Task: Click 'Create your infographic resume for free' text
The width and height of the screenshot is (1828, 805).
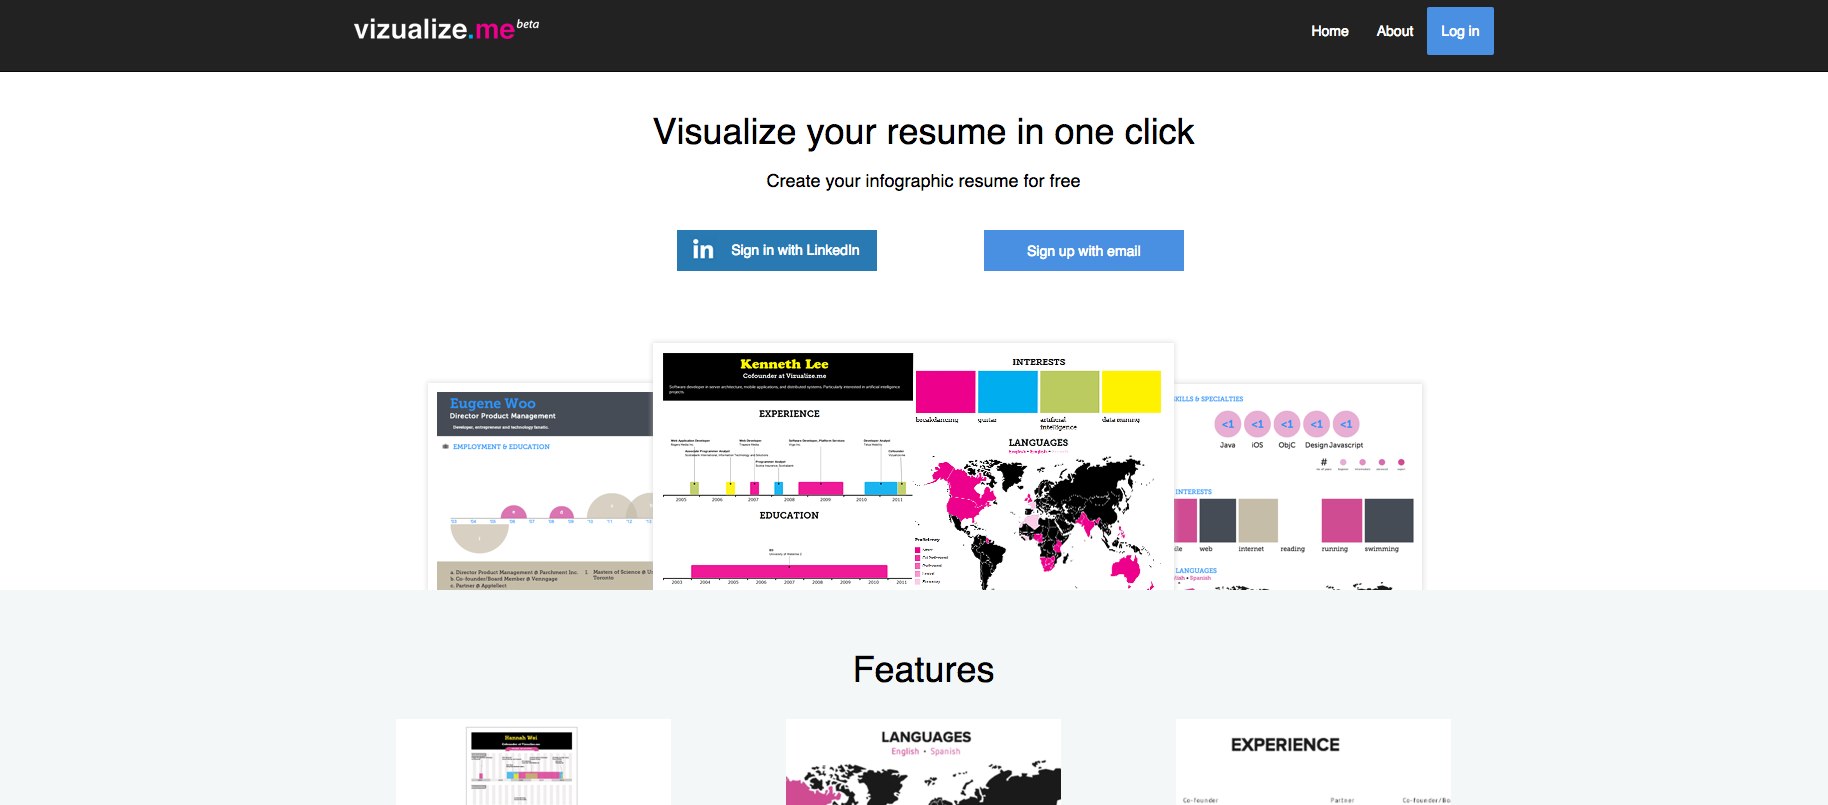Action: [x=923, y=181]
